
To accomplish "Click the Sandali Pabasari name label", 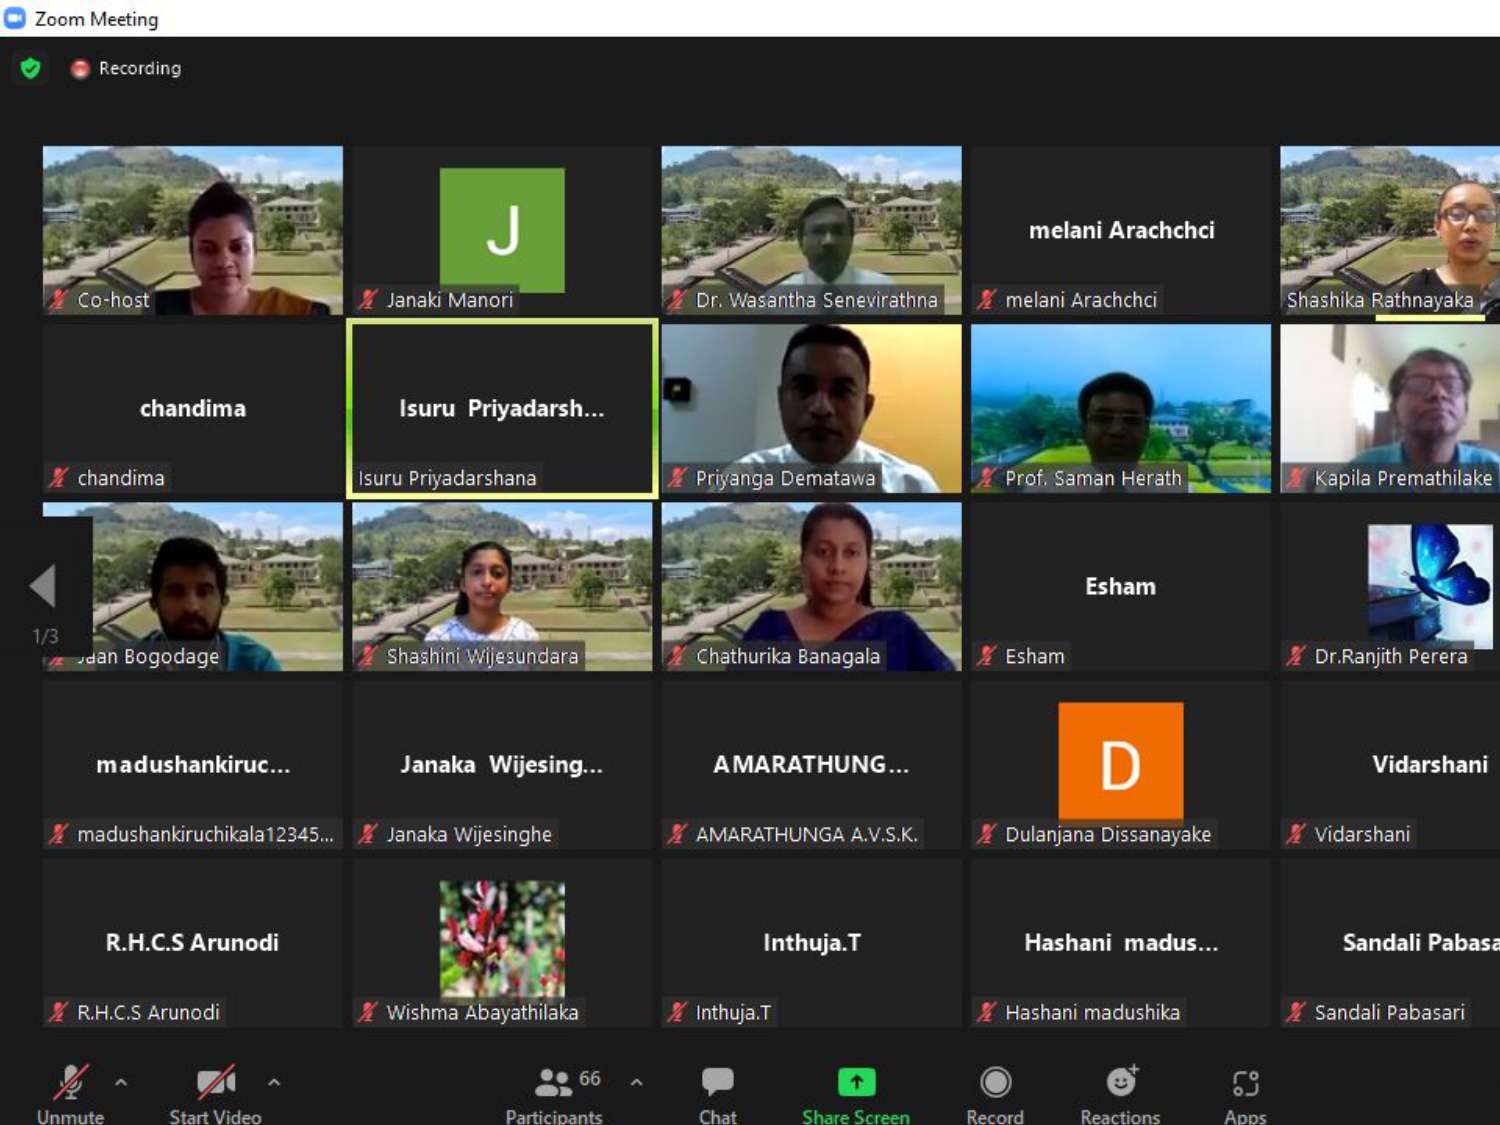I will (1389, 1012).
